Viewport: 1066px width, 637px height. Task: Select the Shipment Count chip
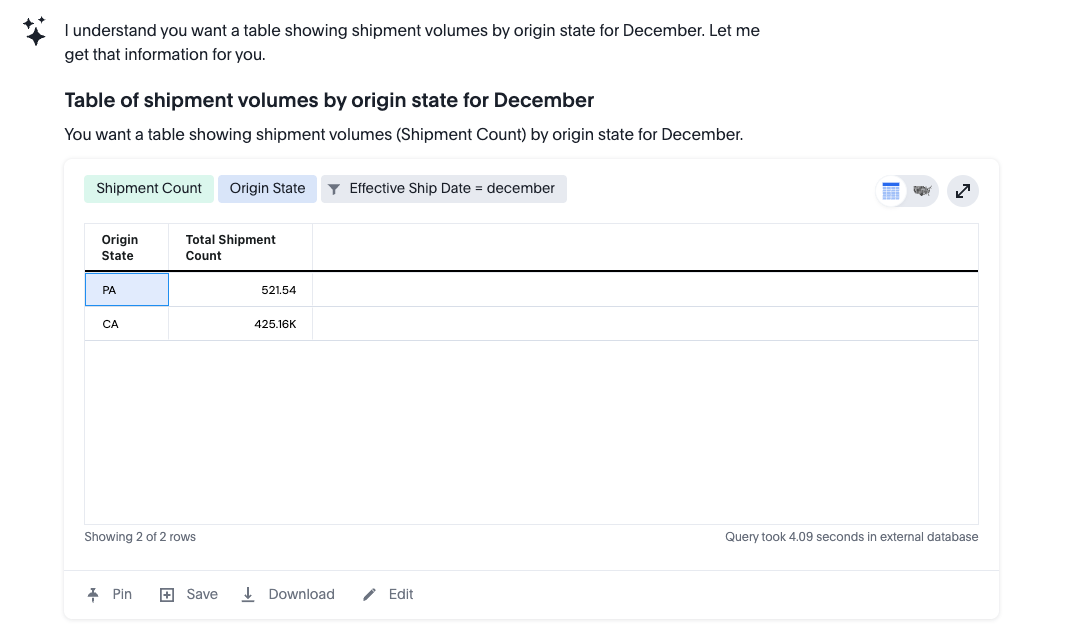pos(149,189)
